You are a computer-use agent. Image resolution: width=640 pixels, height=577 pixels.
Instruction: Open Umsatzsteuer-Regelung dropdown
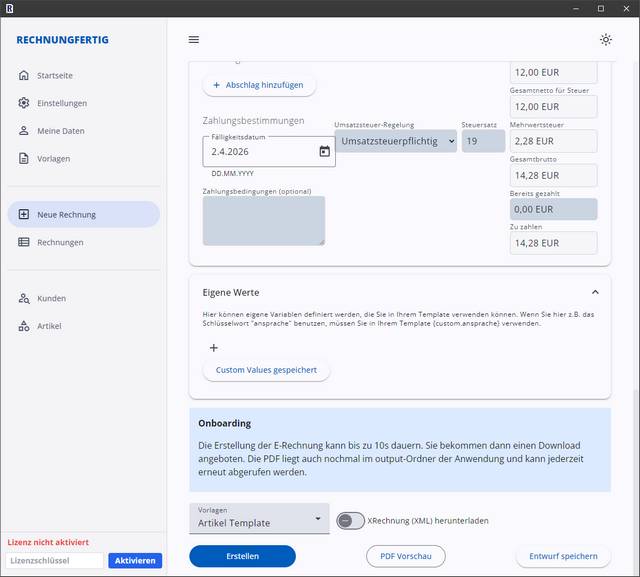click(x=395, y=142)
